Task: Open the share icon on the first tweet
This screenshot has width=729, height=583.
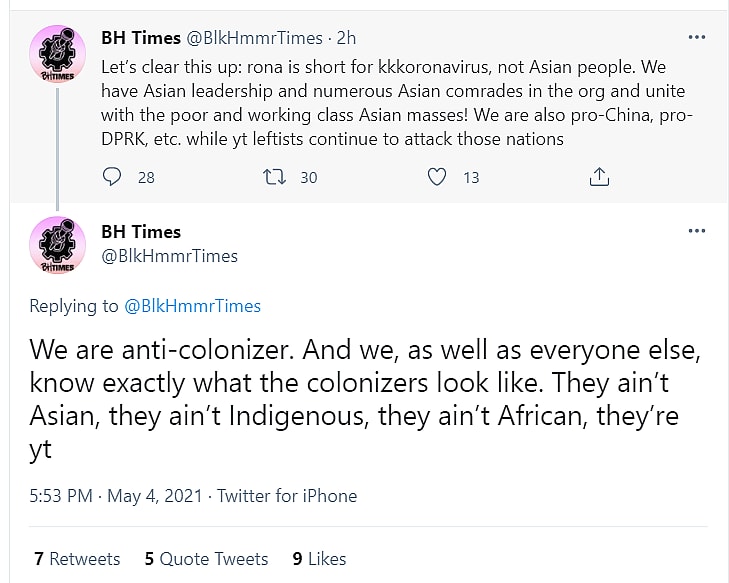Action: coord(599,177)
